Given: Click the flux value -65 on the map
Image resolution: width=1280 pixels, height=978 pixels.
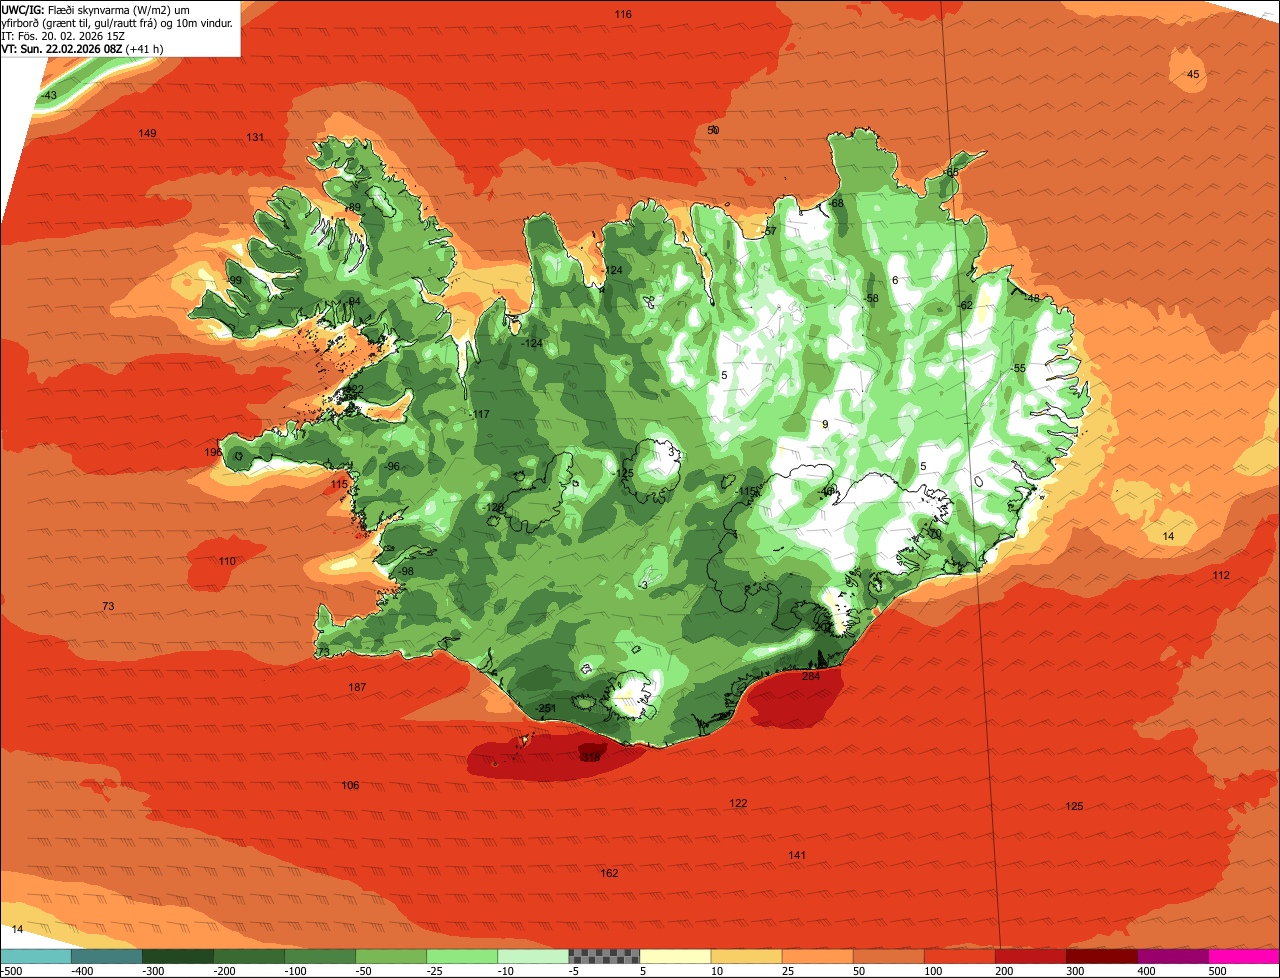Looking at the screenshot, I should pyautogui.click(x=951, y=173).
